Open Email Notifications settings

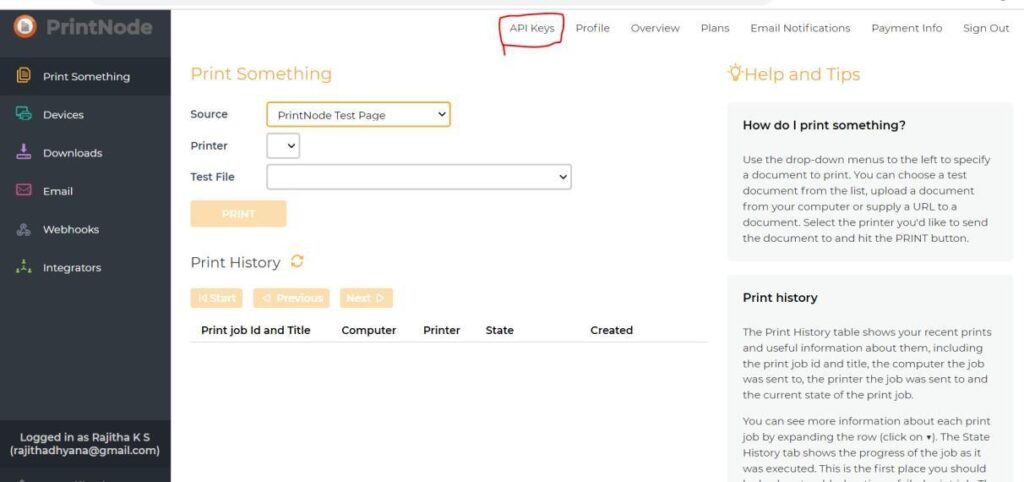click(800, 28)
